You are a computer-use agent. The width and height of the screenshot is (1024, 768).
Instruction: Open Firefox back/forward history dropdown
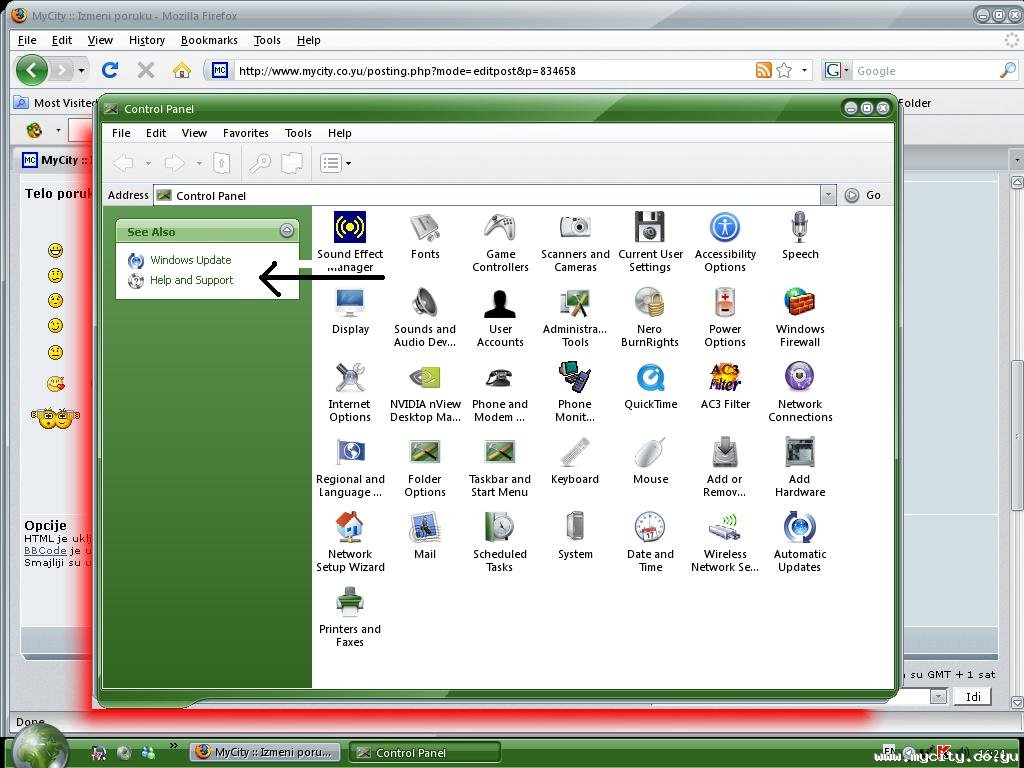coord(82,70)
